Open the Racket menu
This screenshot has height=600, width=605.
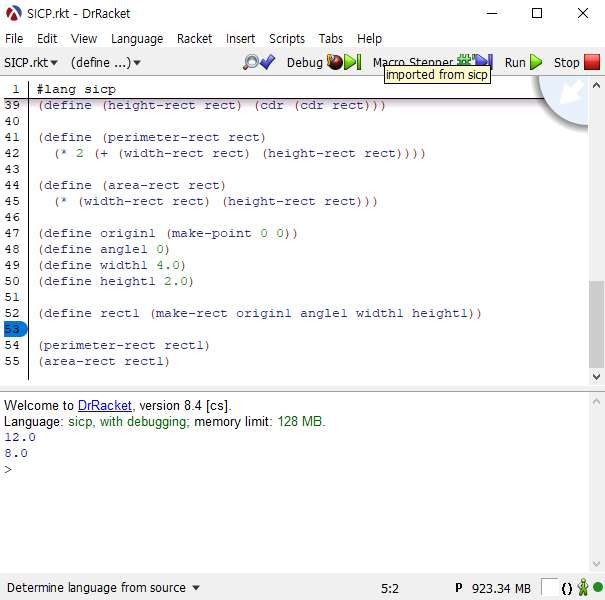click(x=194, y=38)
